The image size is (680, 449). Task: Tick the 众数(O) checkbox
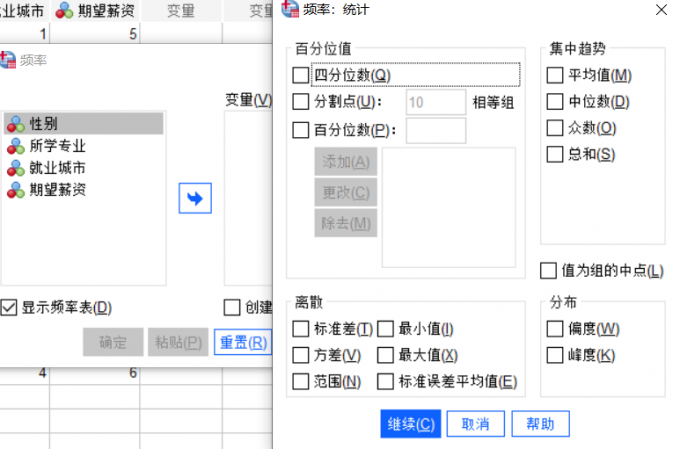(555, 128)
